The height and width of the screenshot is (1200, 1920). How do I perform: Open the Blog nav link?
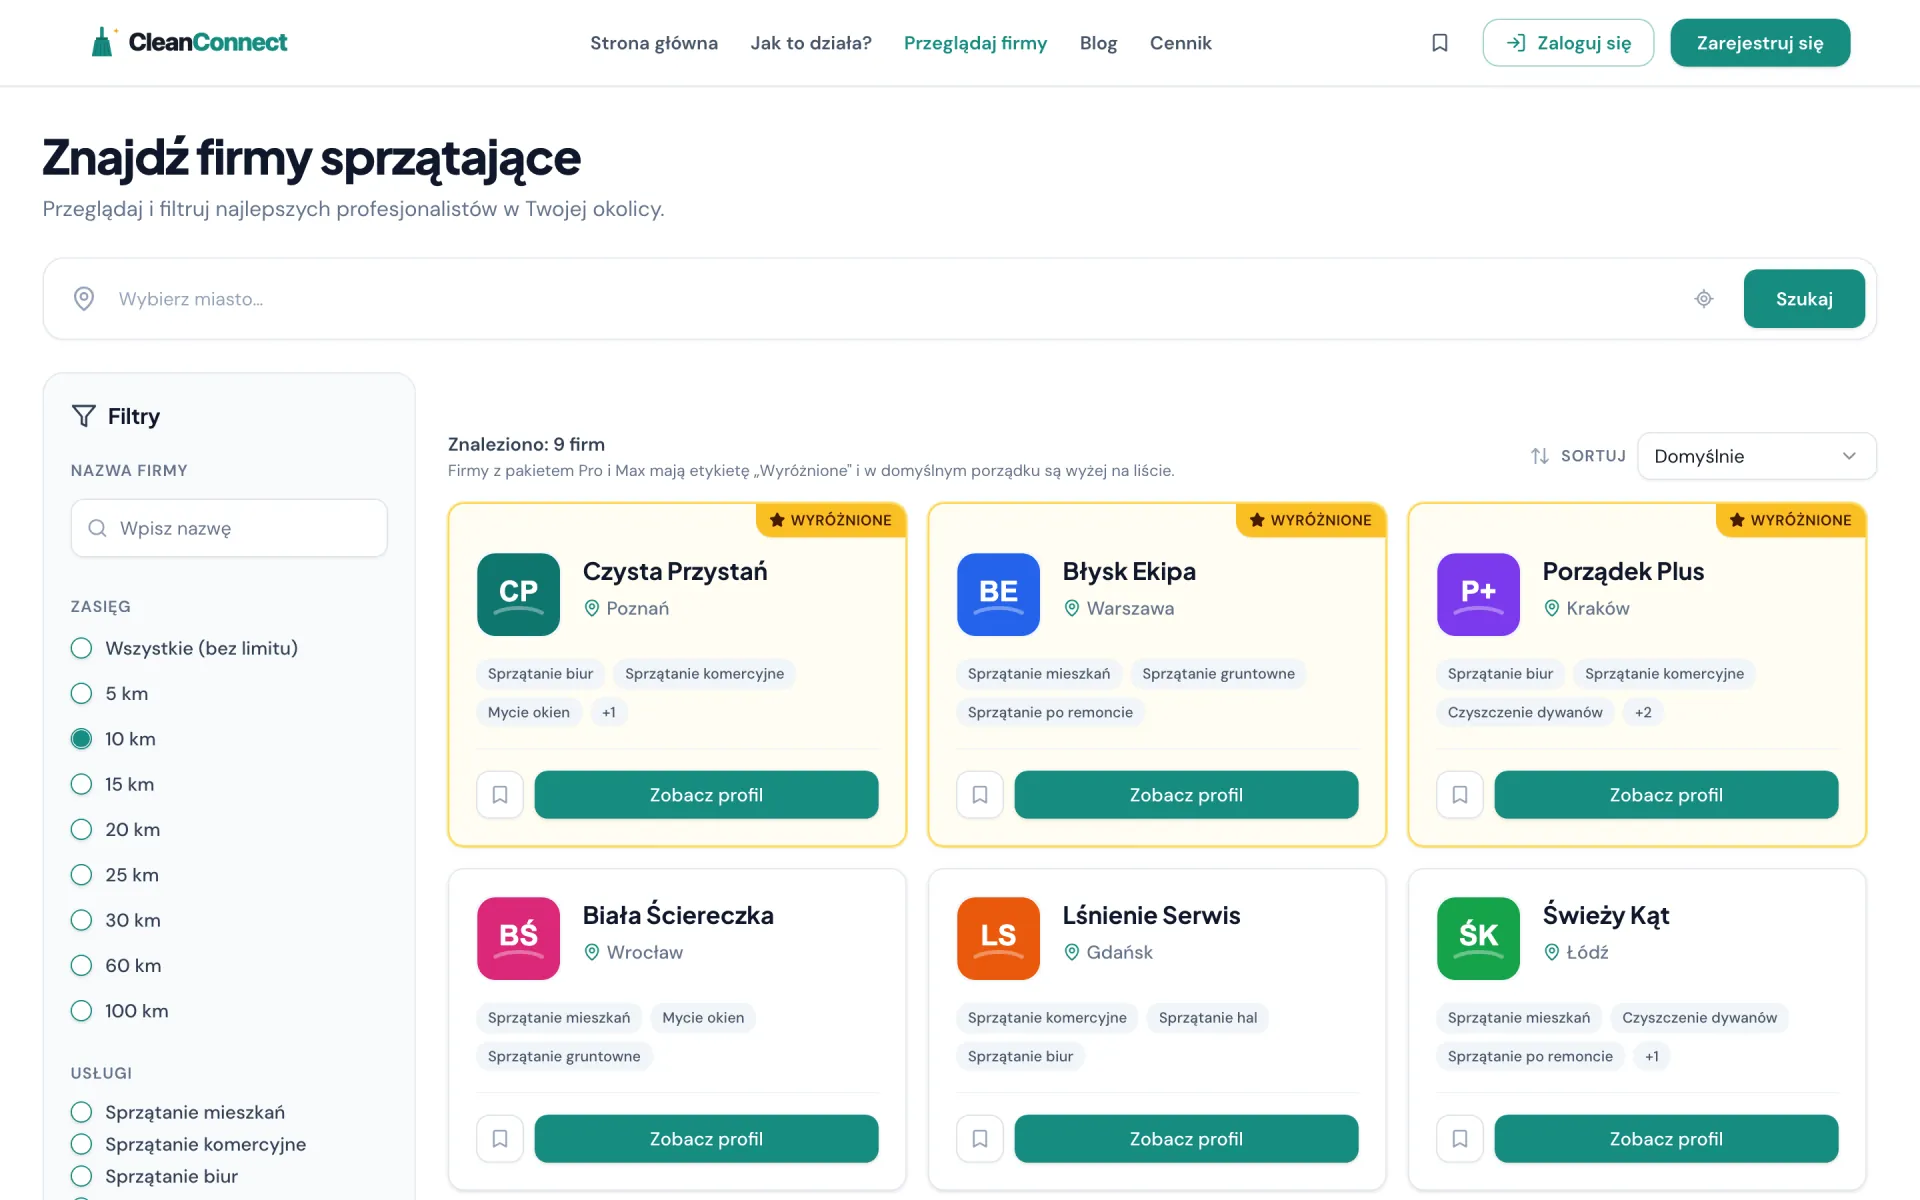1098,43
